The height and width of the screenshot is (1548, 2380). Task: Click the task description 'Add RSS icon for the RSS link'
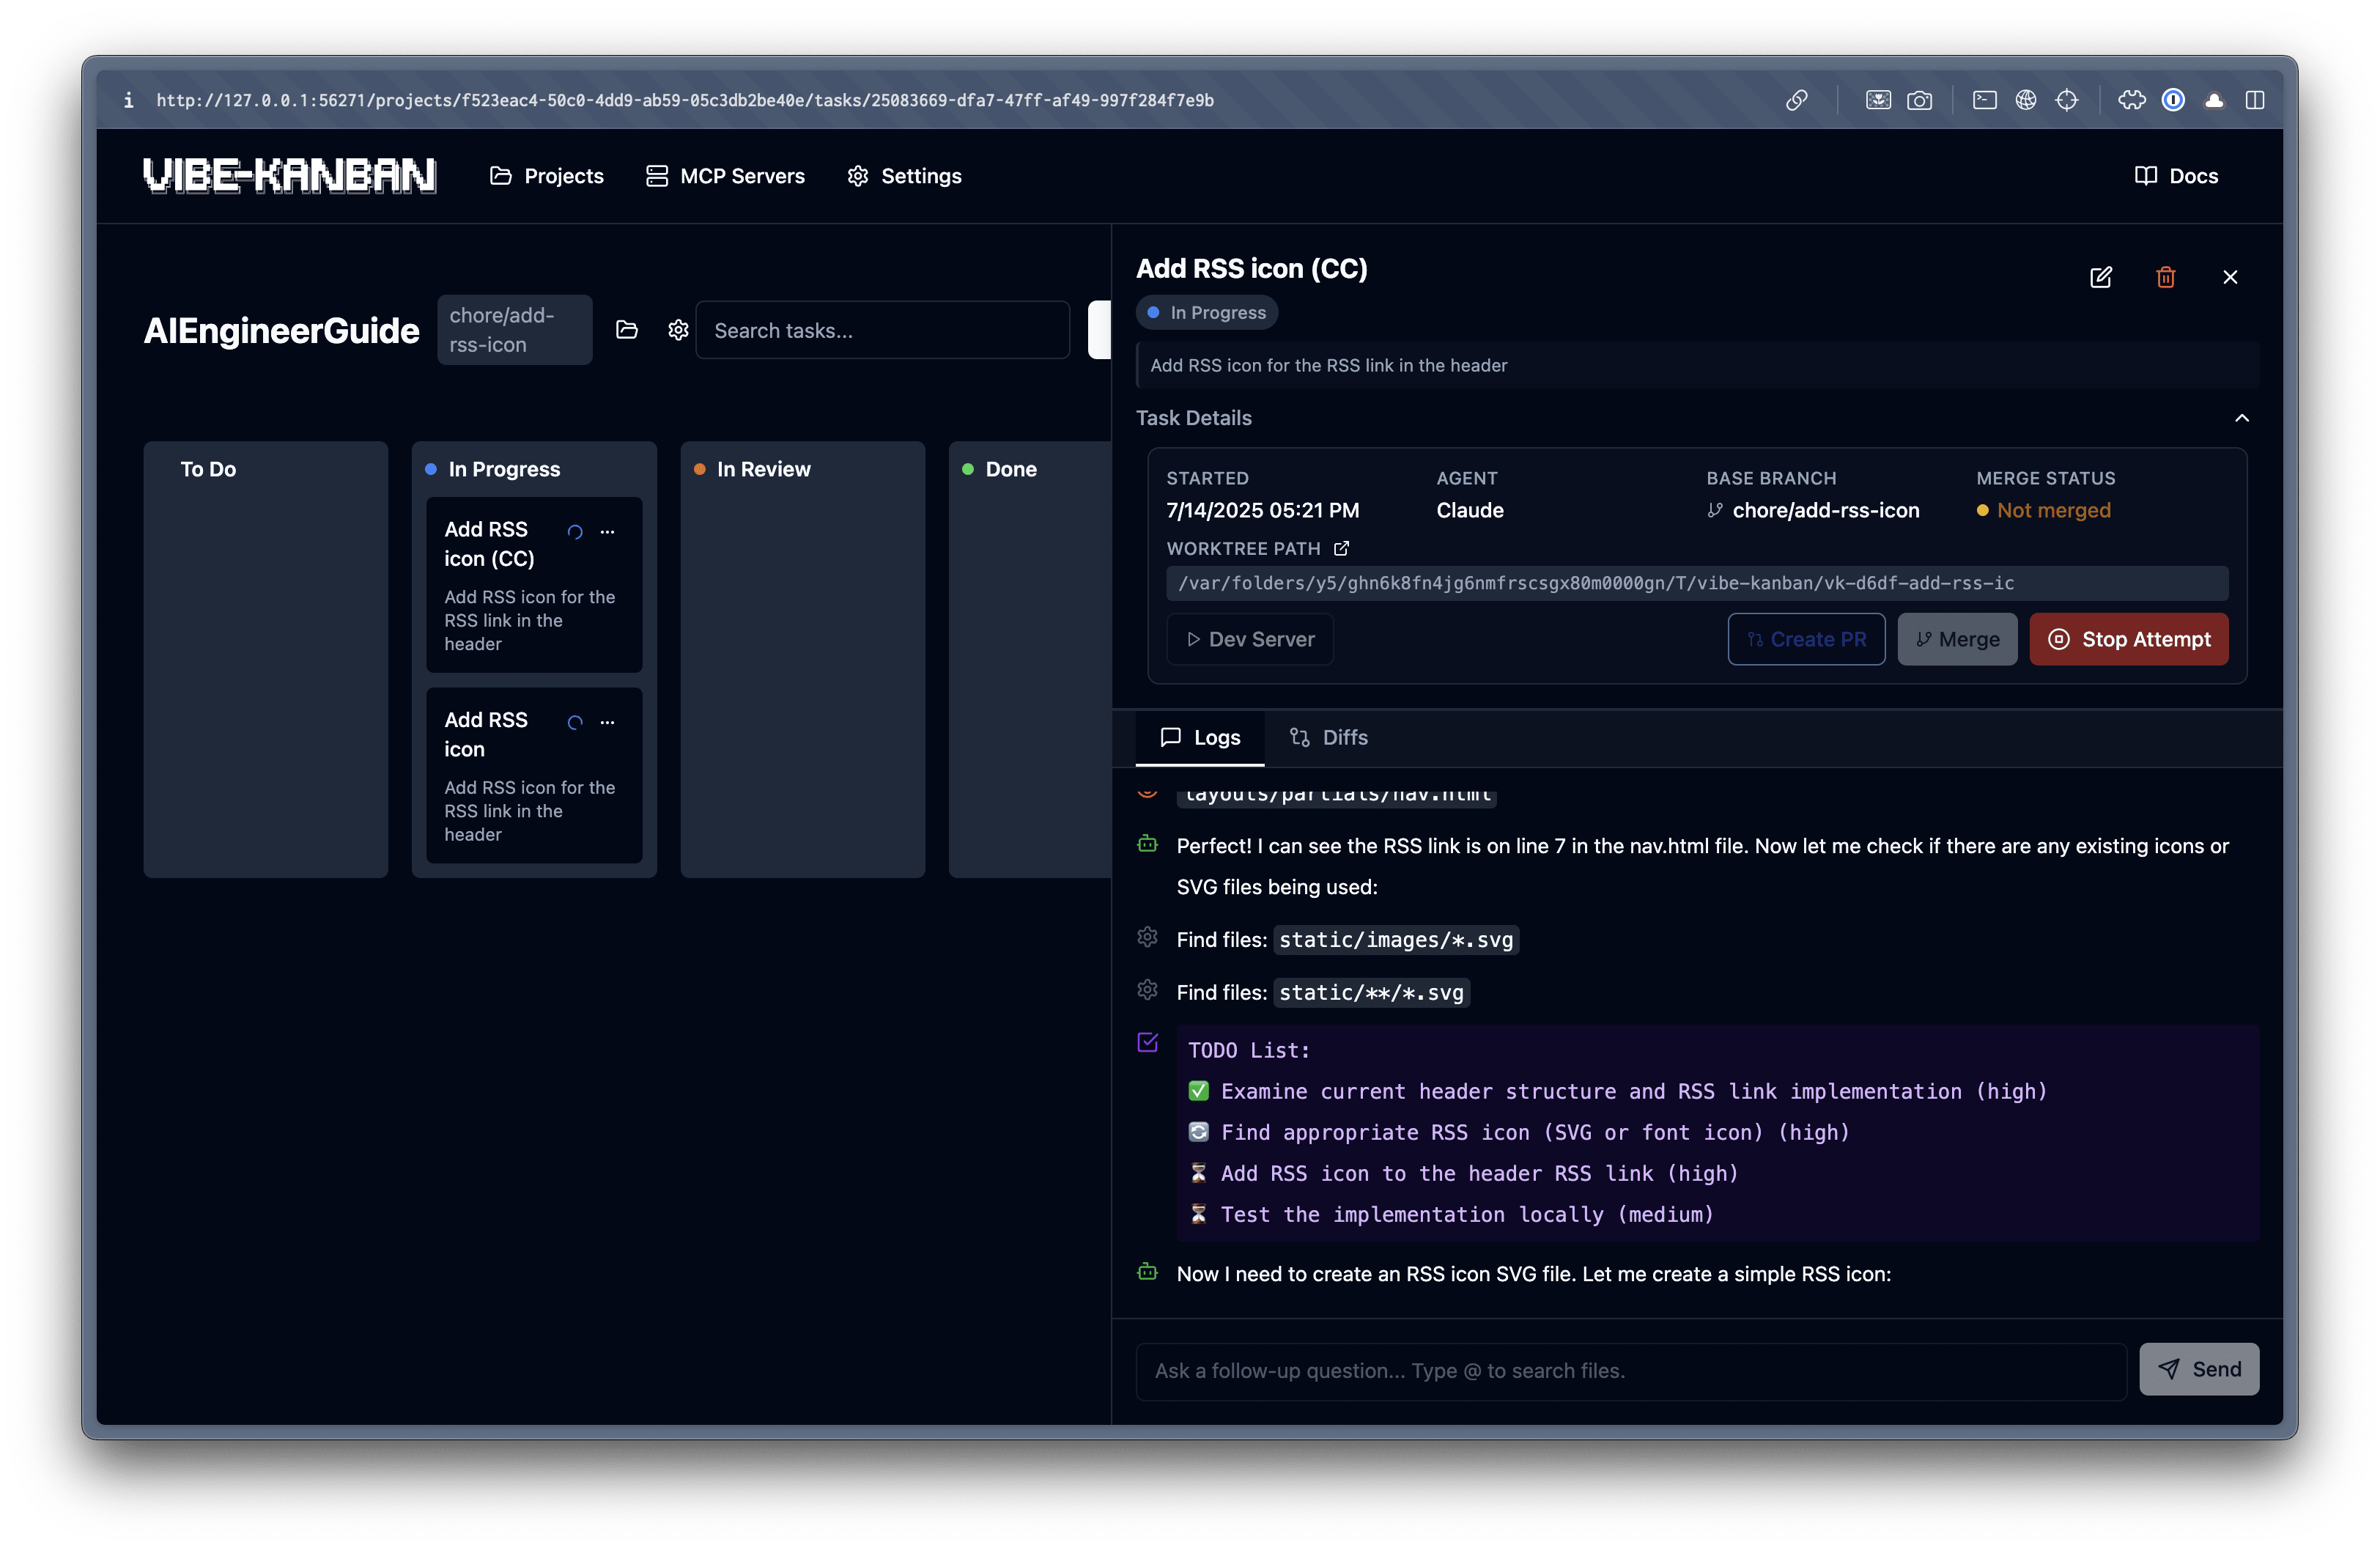[1328, 365]
